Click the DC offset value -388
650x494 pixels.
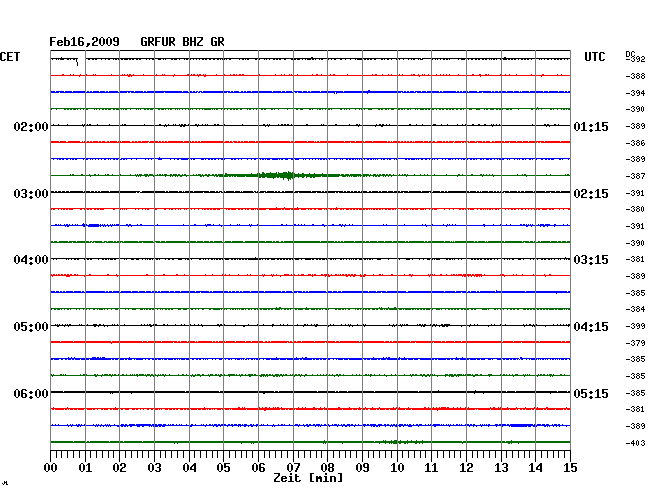point(636,76)
